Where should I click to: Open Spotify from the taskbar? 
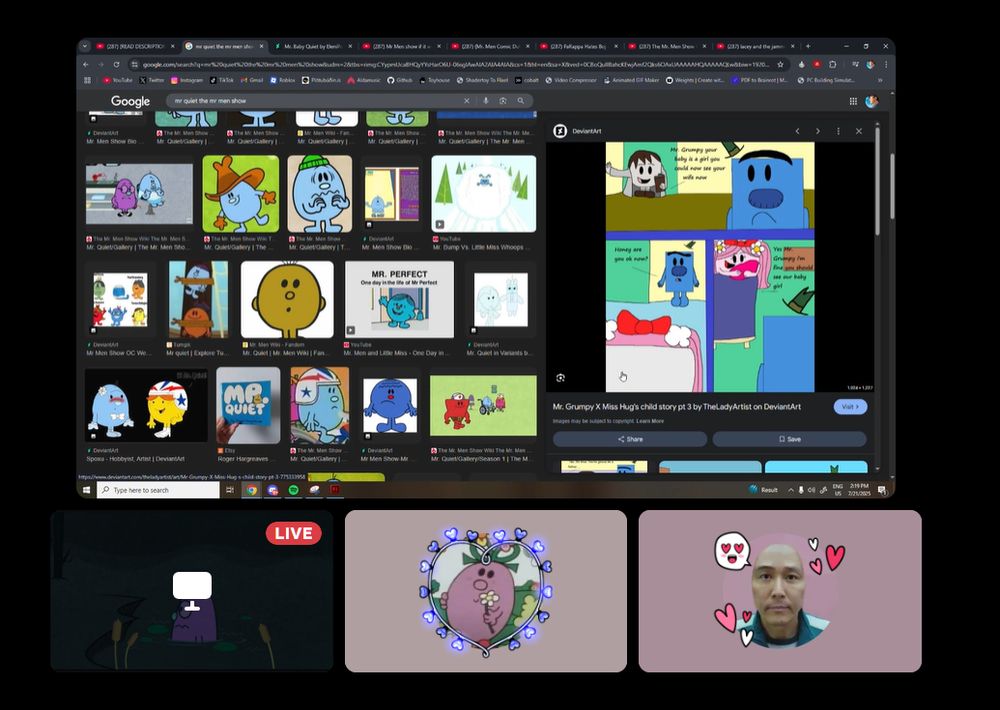(293, 490)
